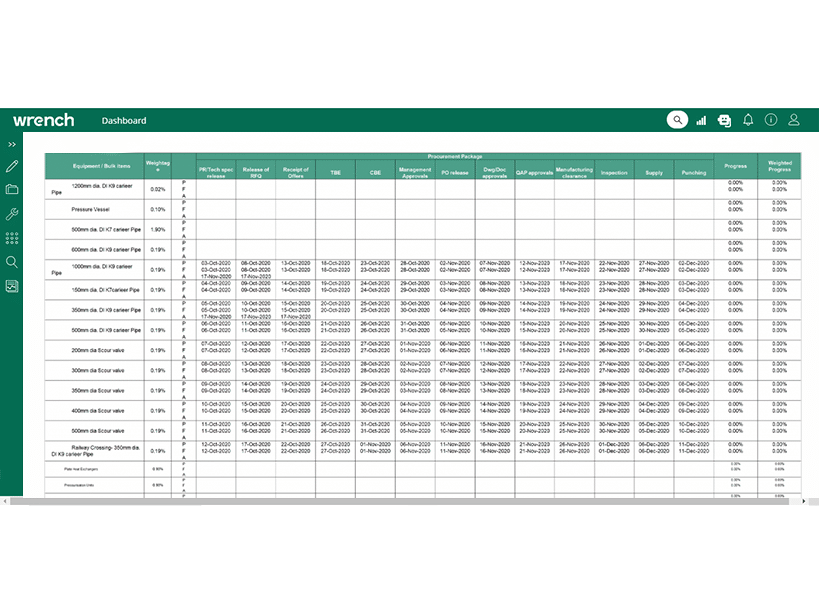The height and width of the screenshot is (614, 819).
Task: Click 0.10% weightage of Pressure Vessel
Action: (x=158, y=209)
